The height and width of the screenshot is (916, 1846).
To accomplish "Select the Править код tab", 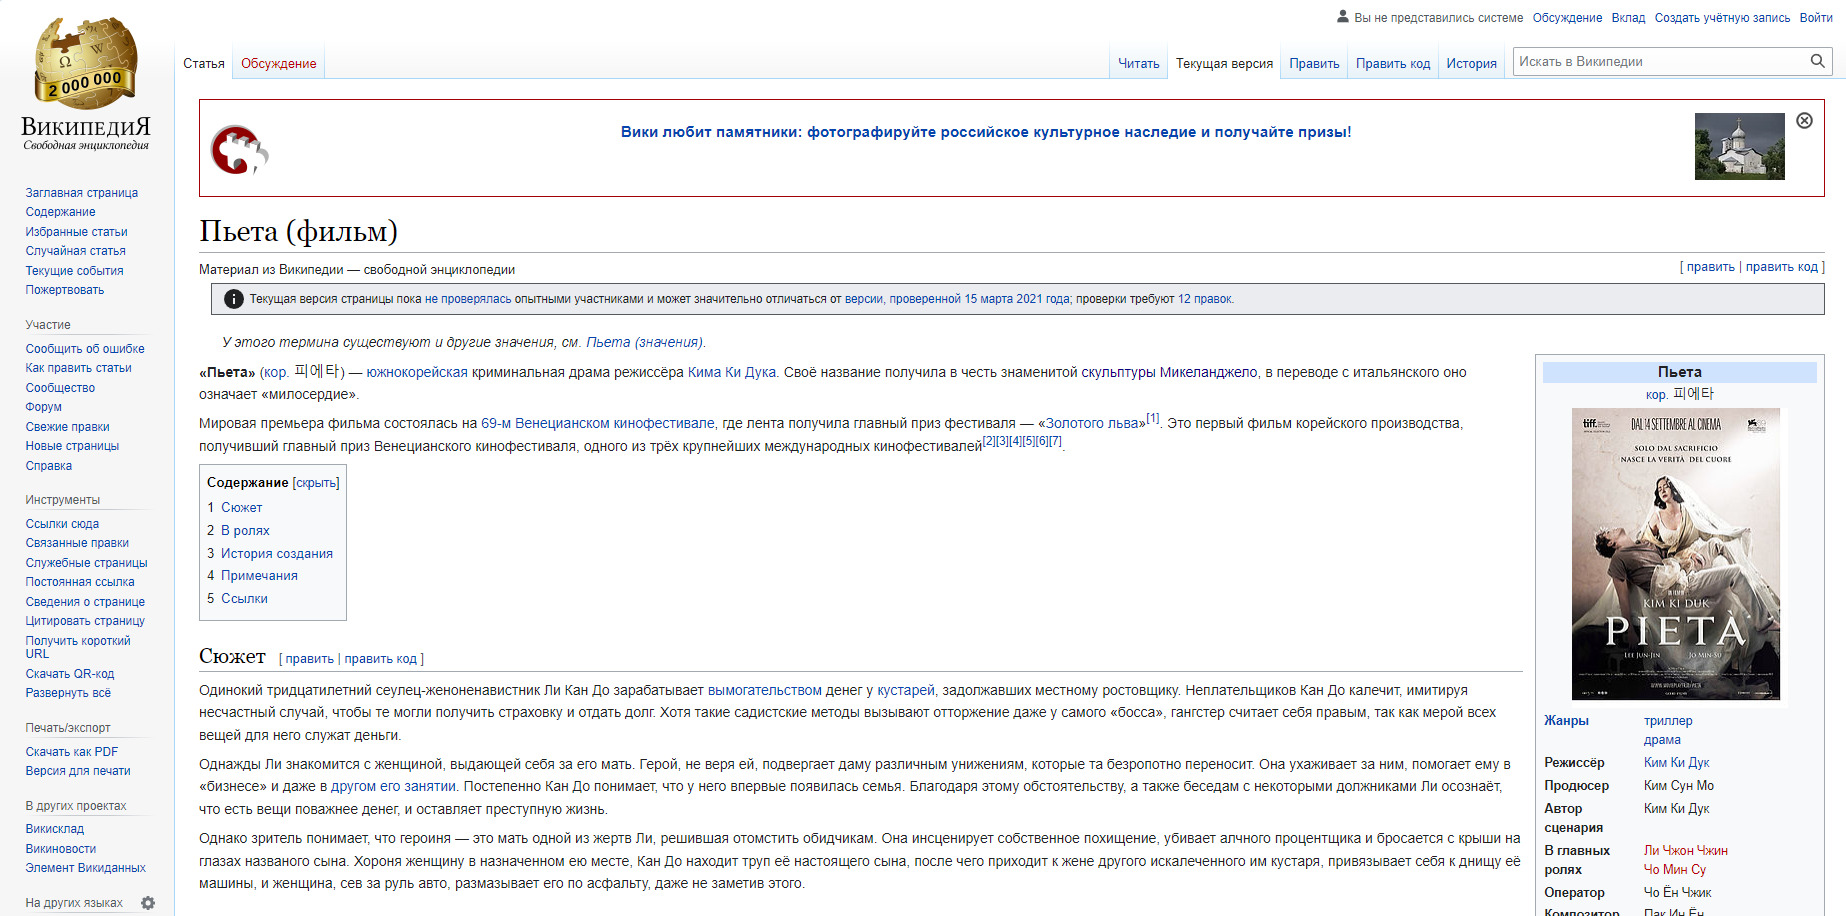I will pyautogui.click(x=1392, y=64).
